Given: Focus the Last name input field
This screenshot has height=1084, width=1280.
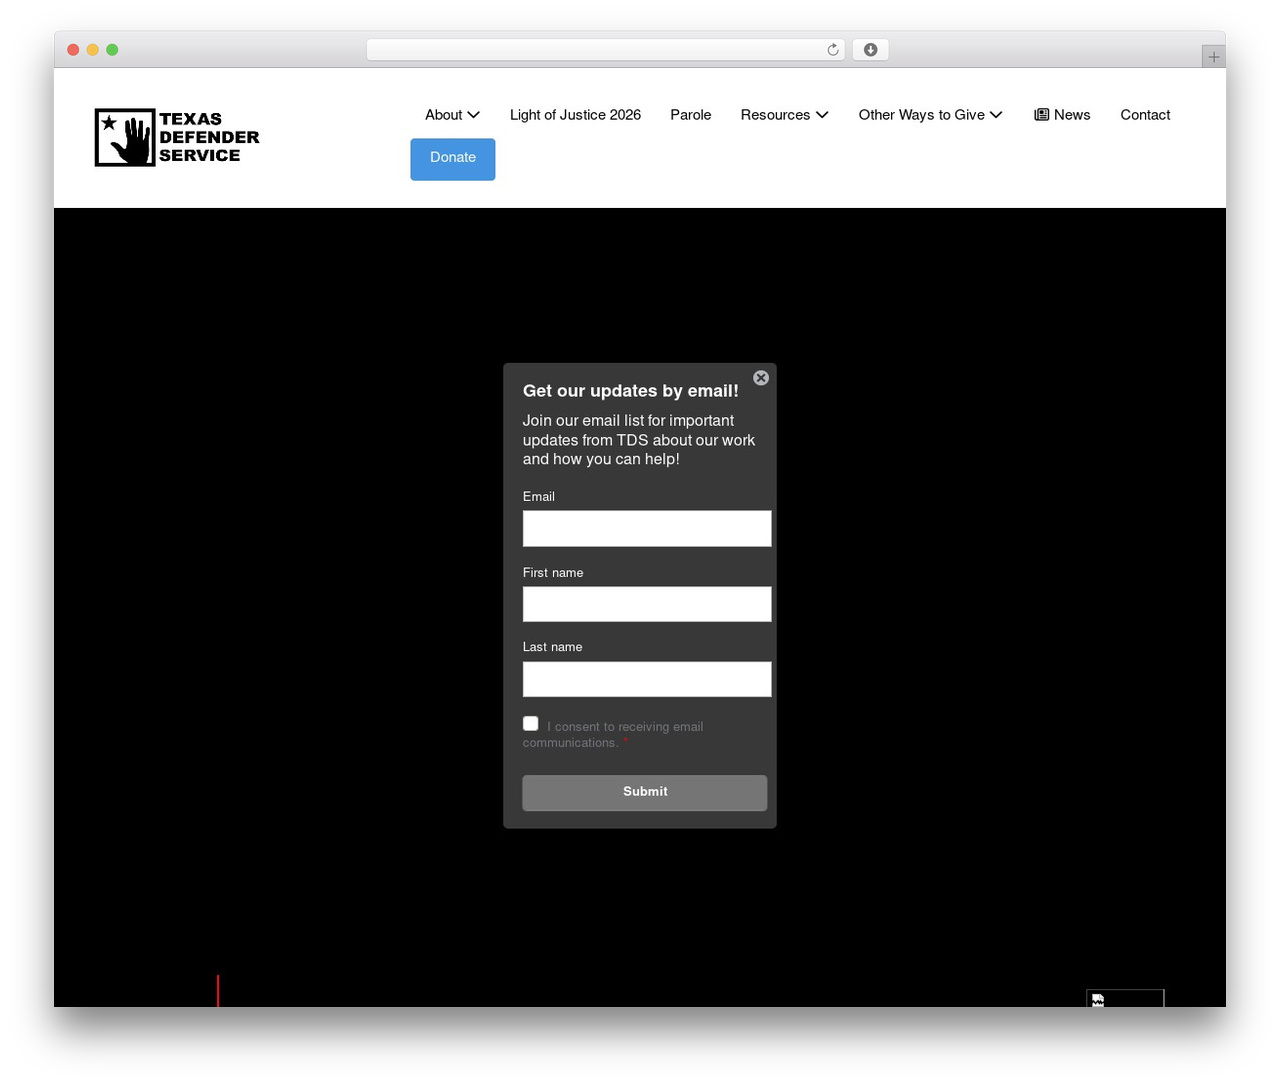Looking at the screenshot, I should (x=647, y=679).
